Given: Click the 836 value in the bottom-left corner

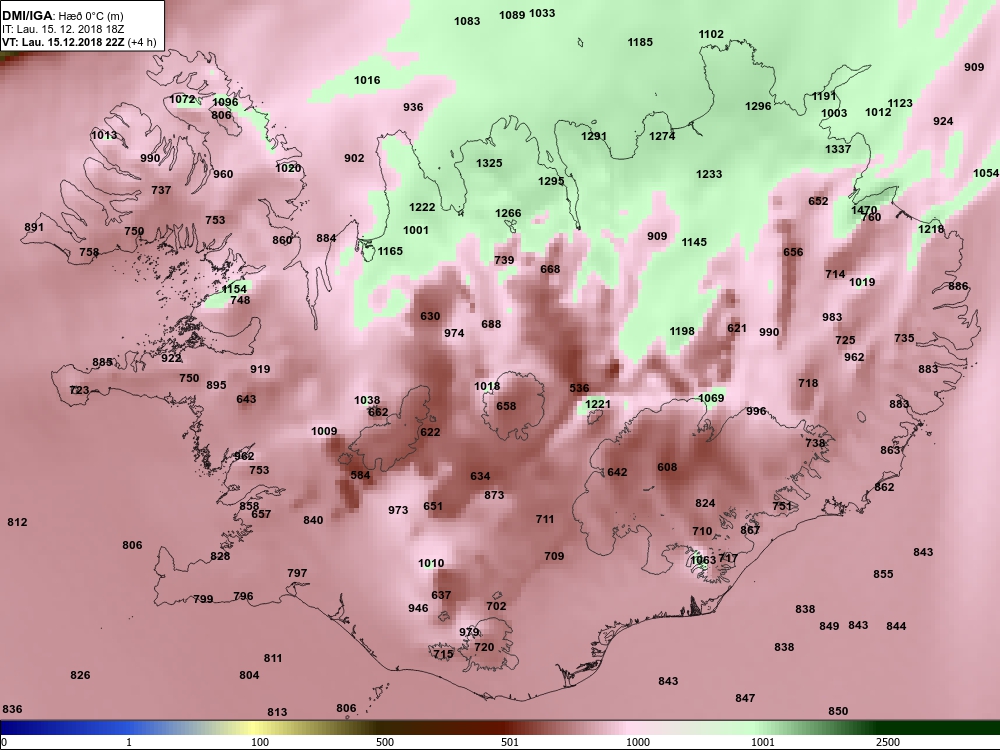Looking at the screenshot, I should pyautogui.click(x=12, y=709).
